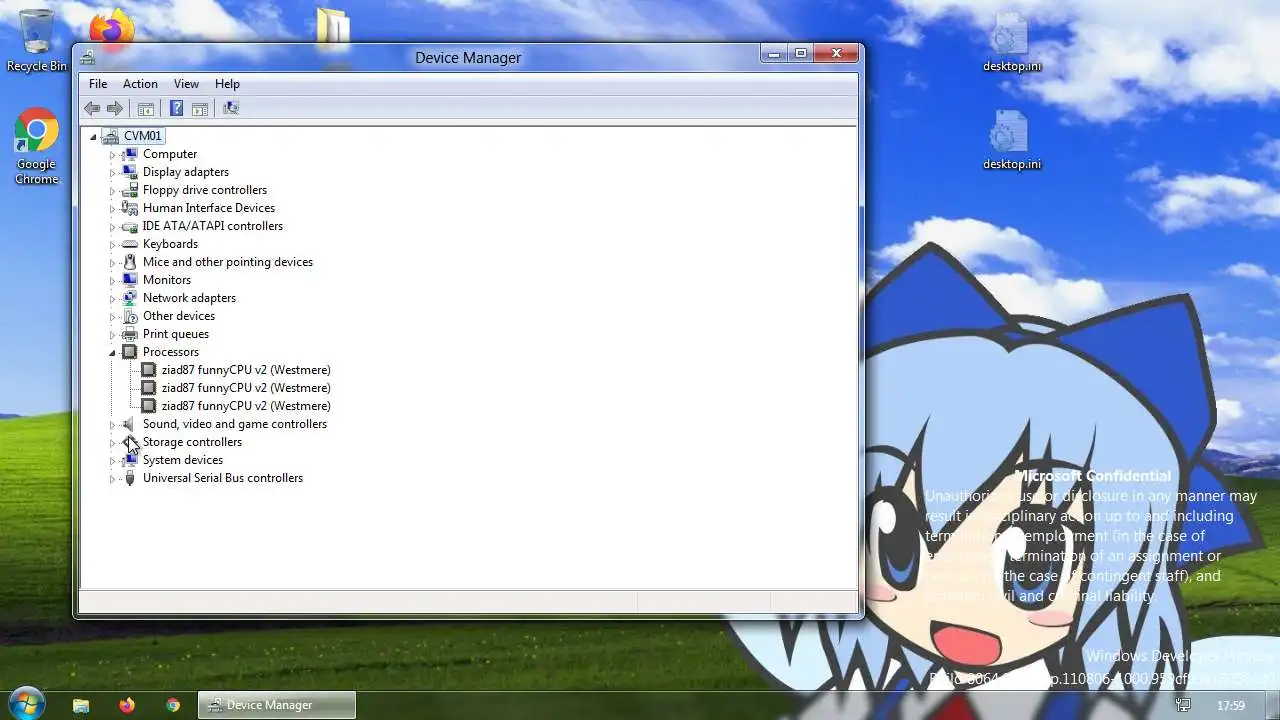The height and width of the screenshot is (720, 1280).
Task: Click Device Manager taskbar button
Action: pyautogui.click(x=277, y=705)
